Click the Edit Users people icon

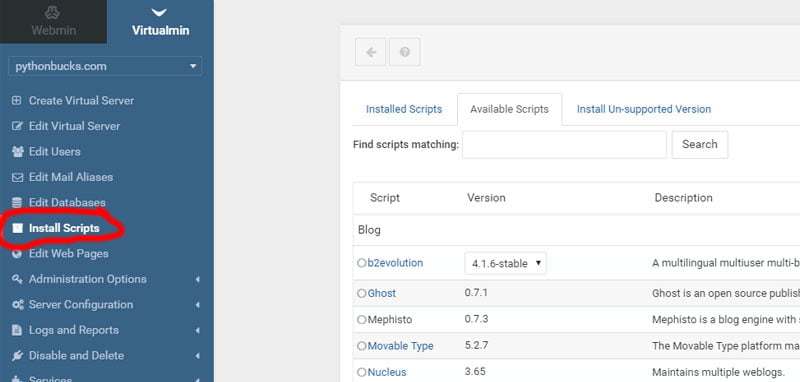tap(17, 151)
